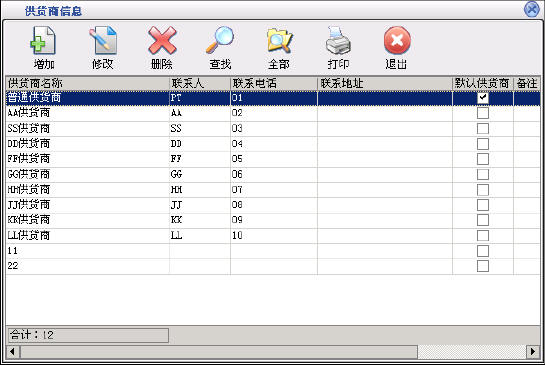The width and height of the screenshot is (545, 365).
Task: Select the supplier row named 22
Action: (88, 266)
